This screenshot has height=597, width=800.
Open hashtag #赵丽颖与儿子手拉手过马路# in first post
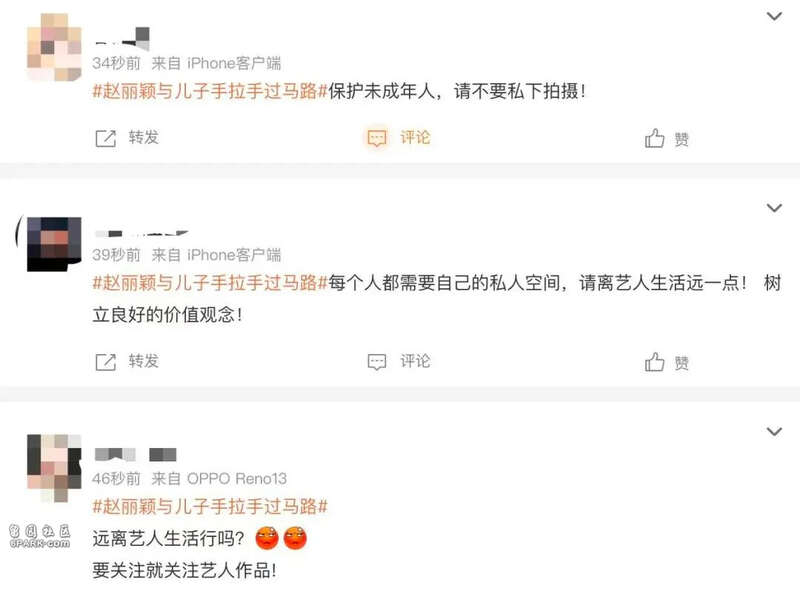210,91
